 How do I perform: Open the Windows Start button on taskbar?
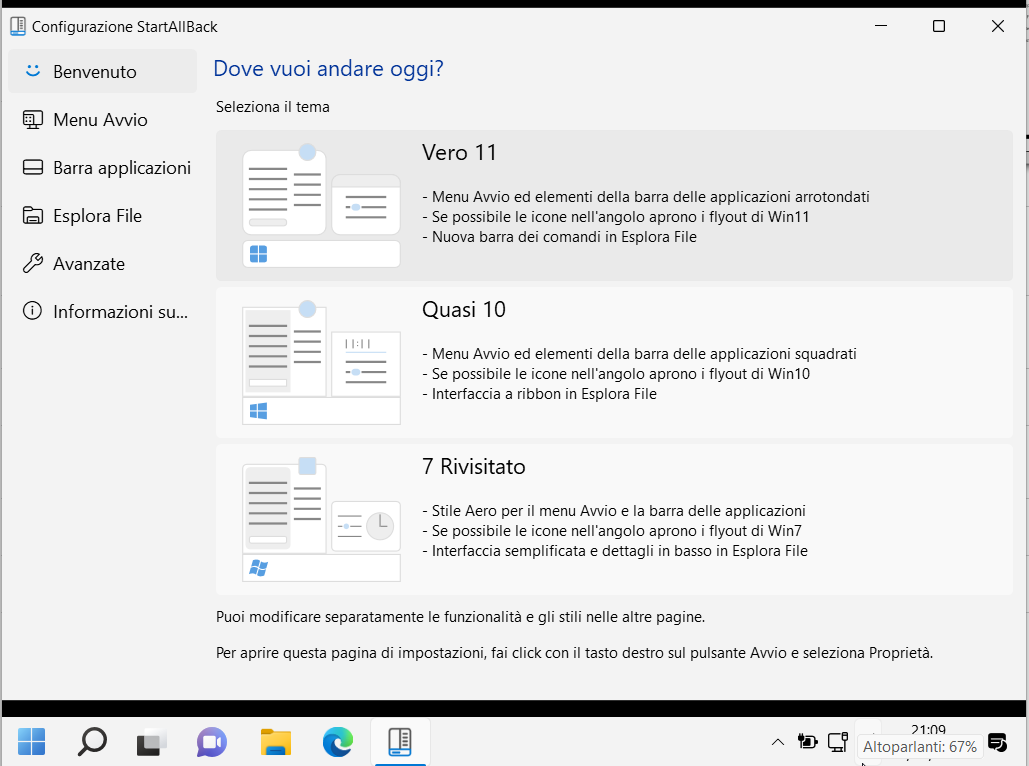[x=31, y=742]
